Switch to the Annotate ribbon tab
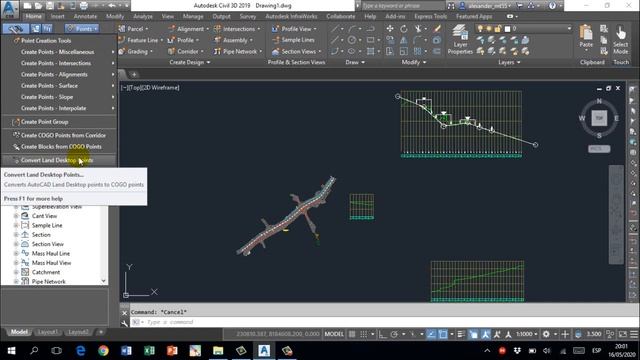The image size is (640, 360). (x=85, y=16)
